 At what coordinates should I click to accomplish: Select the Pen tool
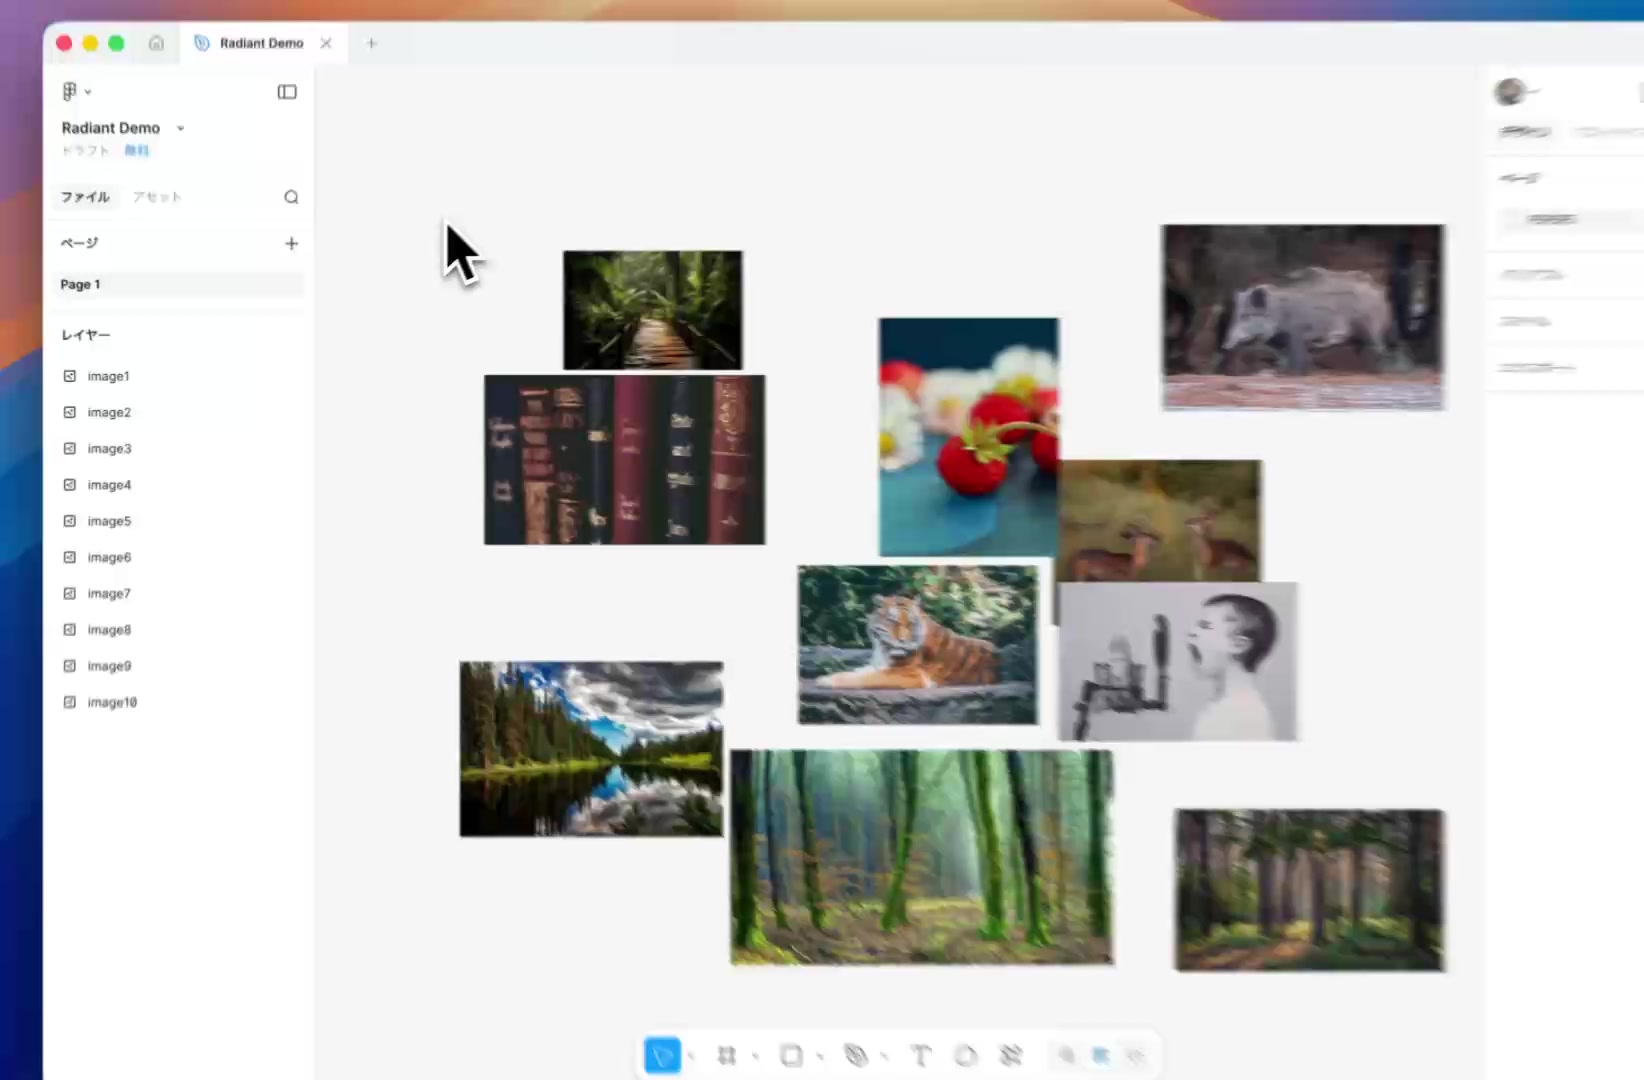(x=856, y=1055)
